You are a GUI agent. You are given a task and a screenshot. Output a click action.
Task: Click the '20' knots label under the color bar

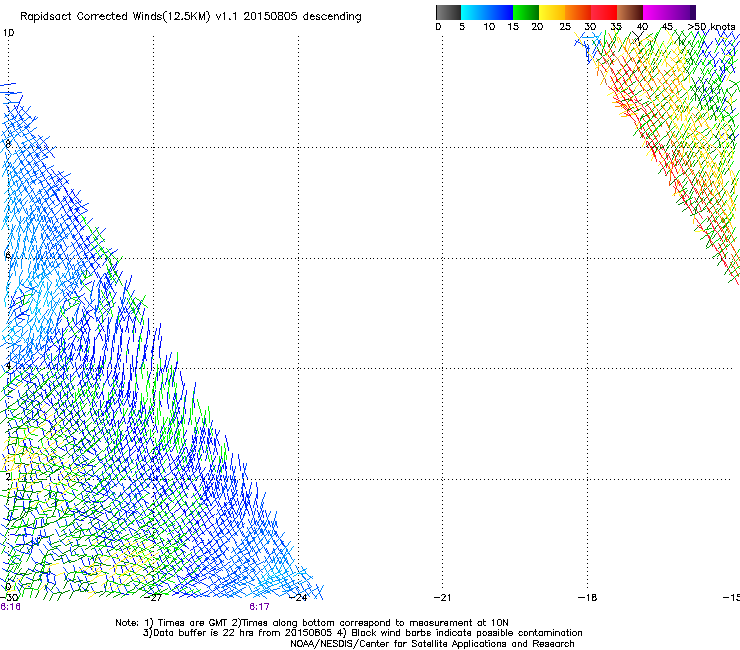[x=537, y=27]
